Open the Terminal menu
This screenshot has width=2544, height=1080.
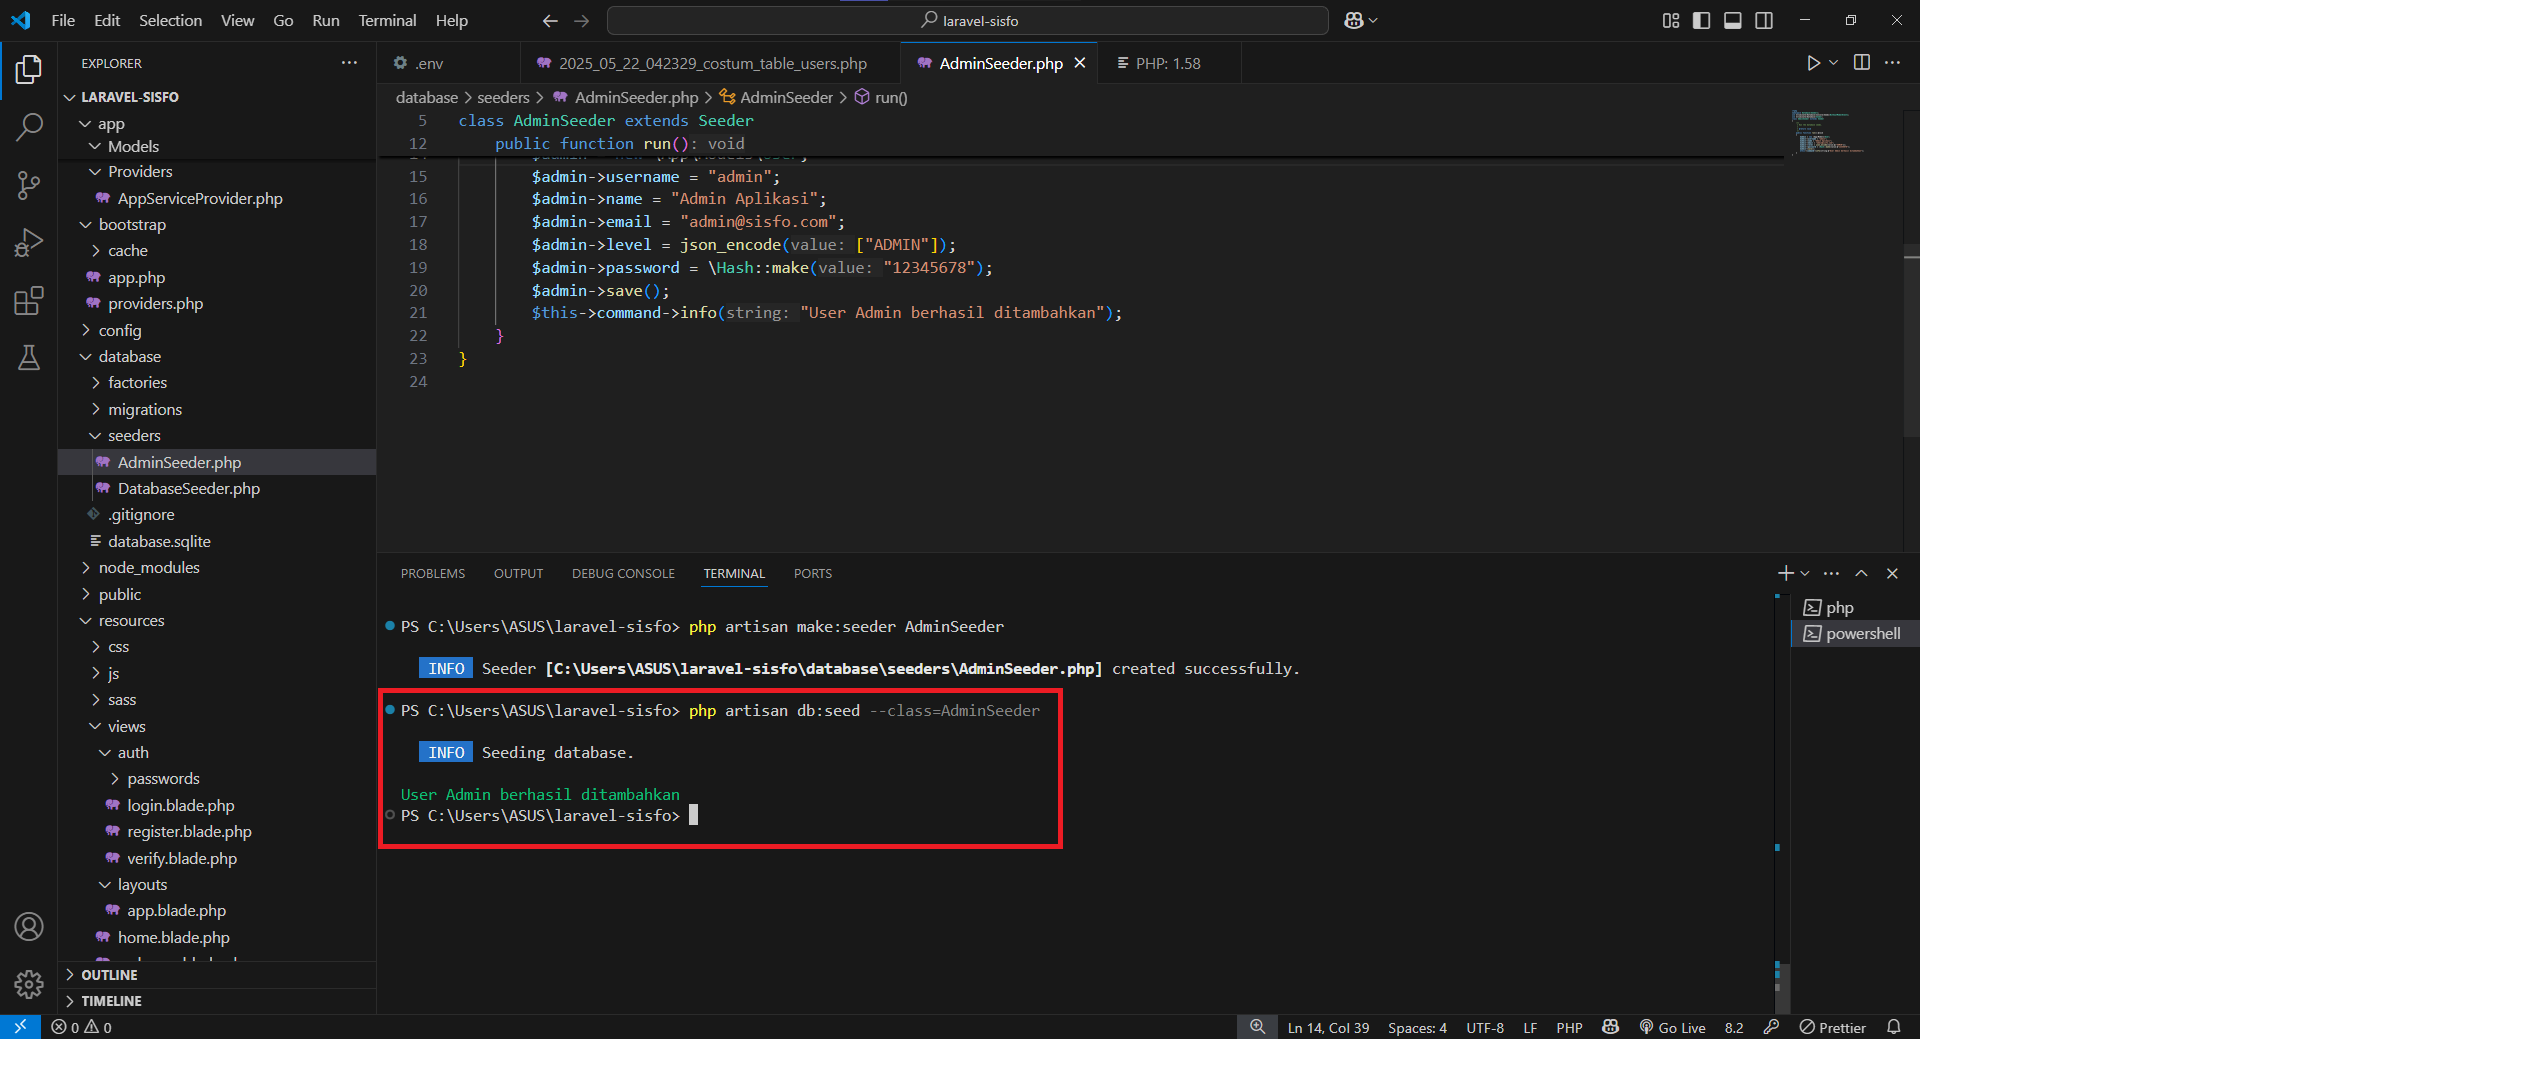386,21
